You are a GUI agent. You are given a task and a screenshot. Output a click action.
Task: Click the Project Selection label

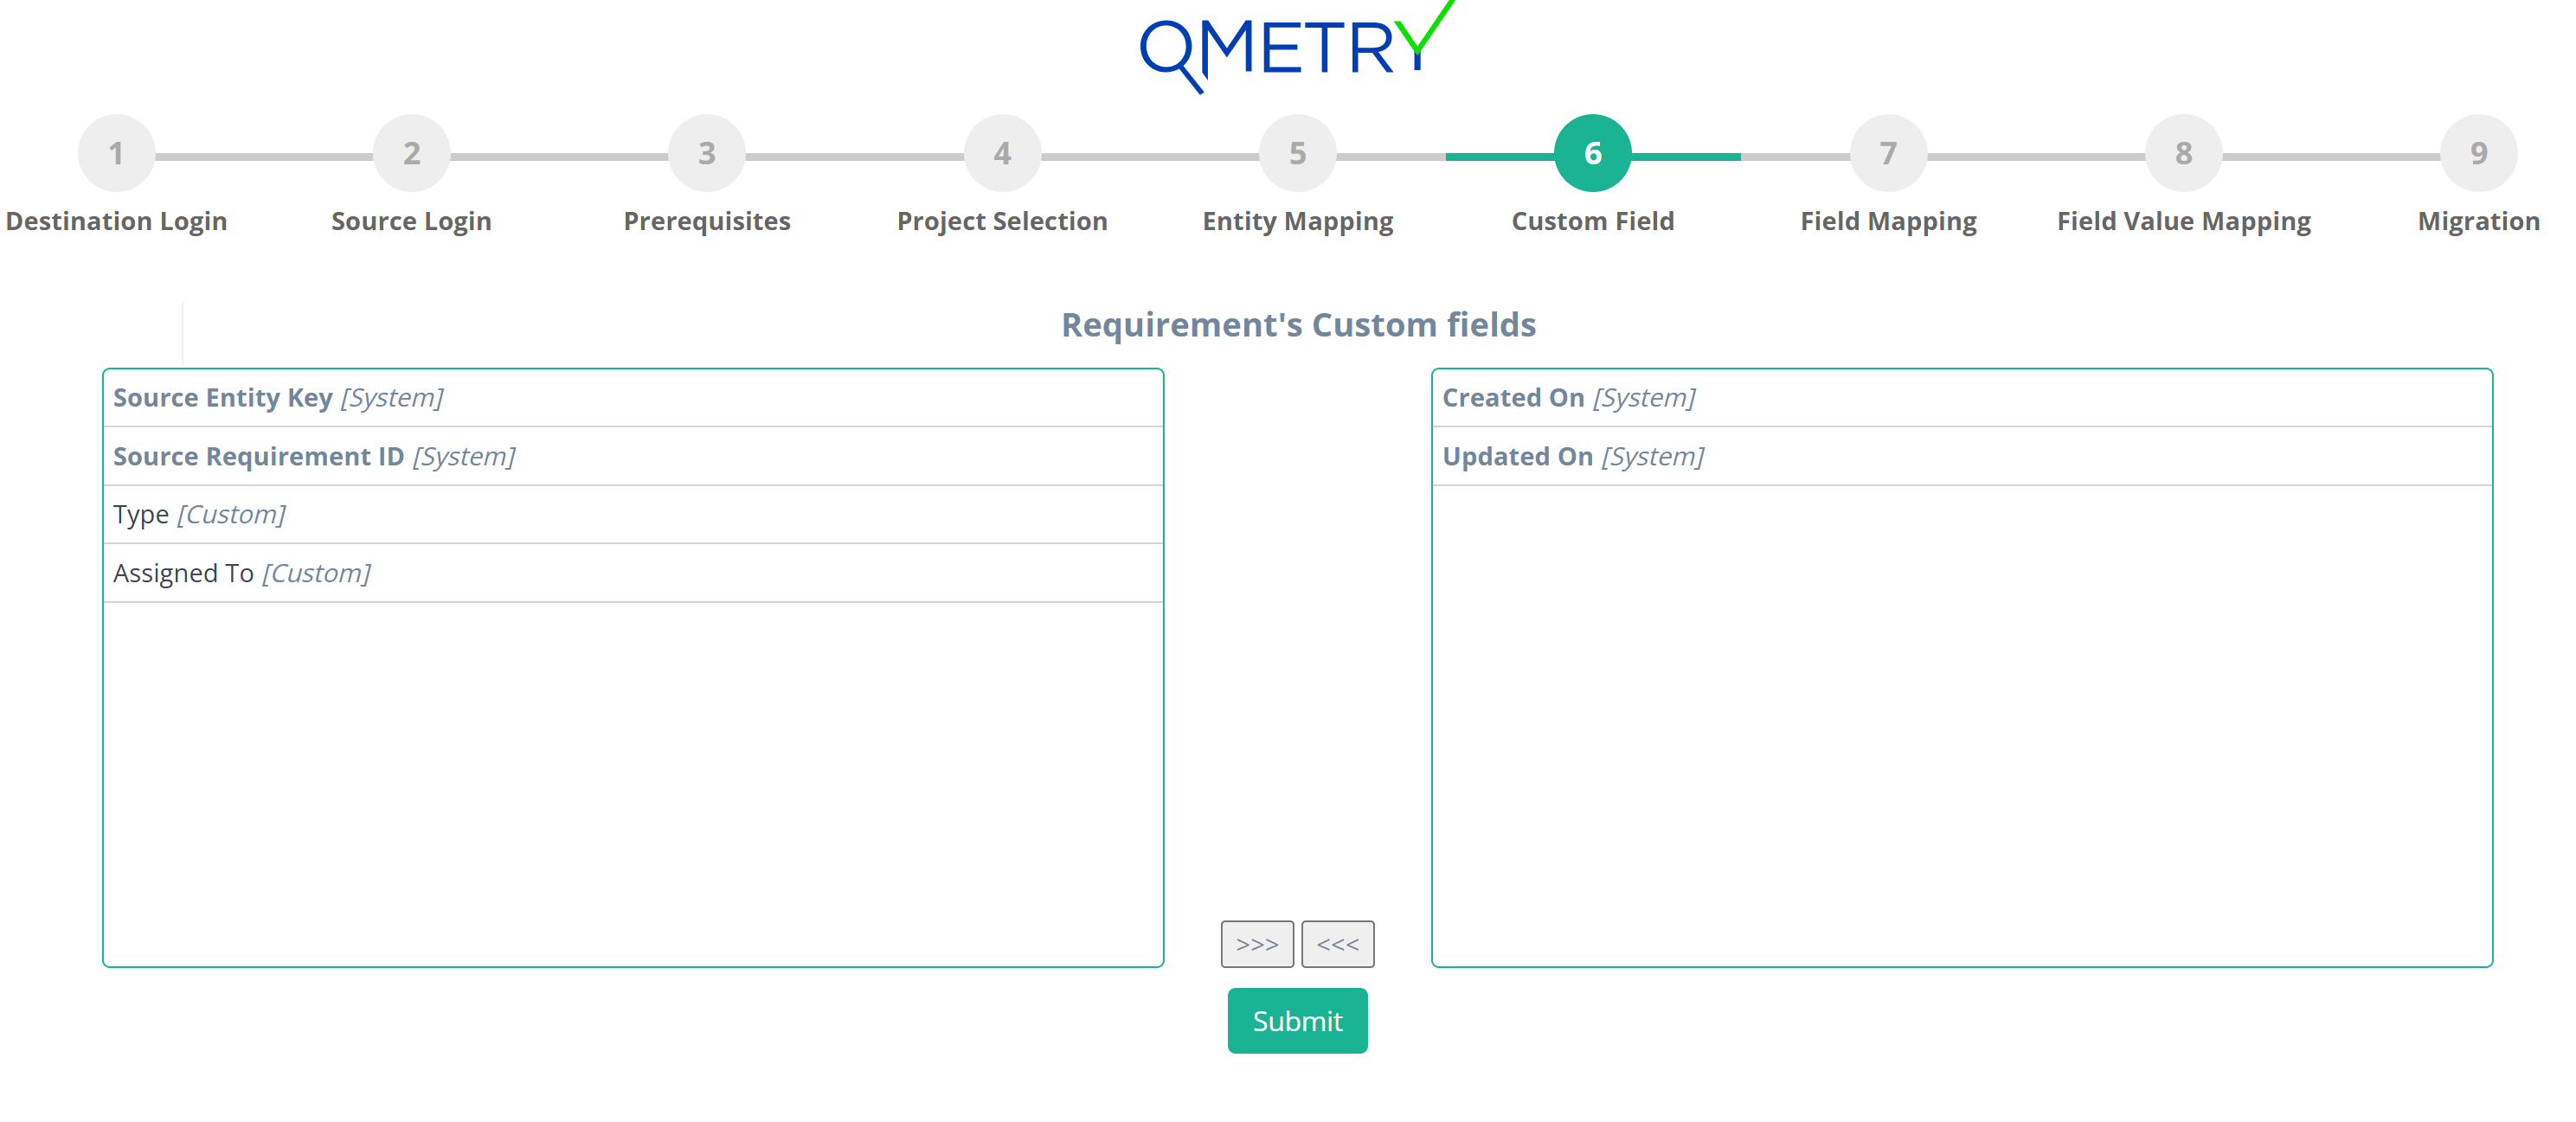1002,221
